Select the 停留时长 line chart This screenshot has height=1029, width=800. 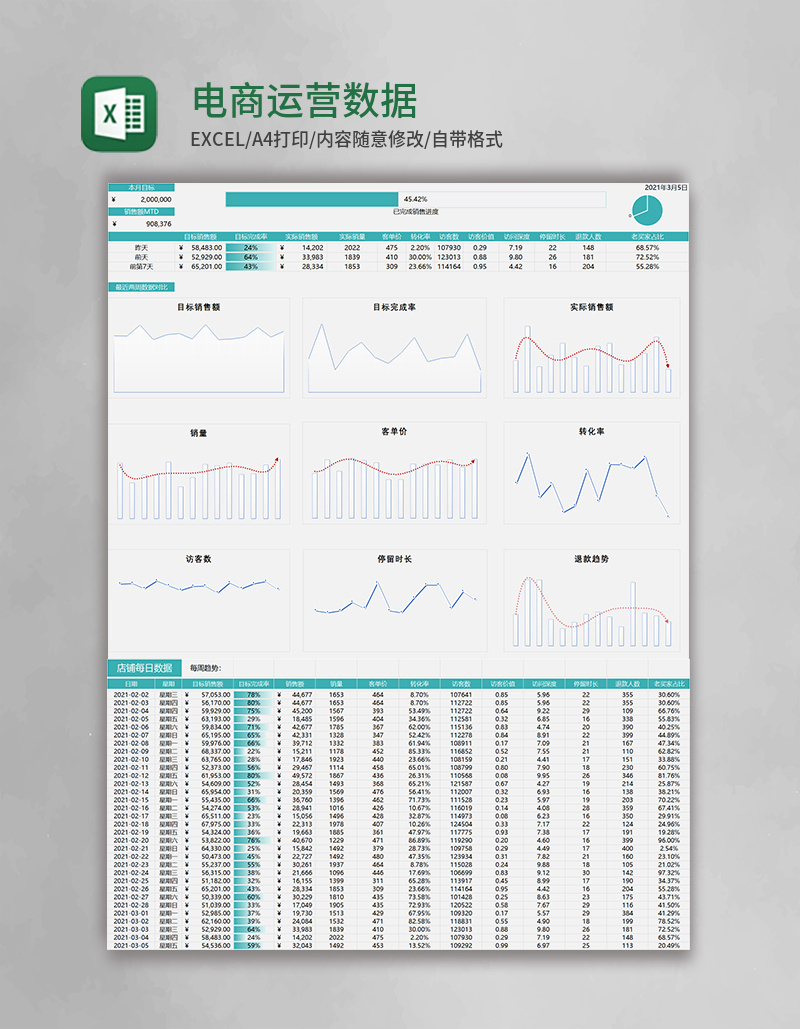click(x=398, y=600)
